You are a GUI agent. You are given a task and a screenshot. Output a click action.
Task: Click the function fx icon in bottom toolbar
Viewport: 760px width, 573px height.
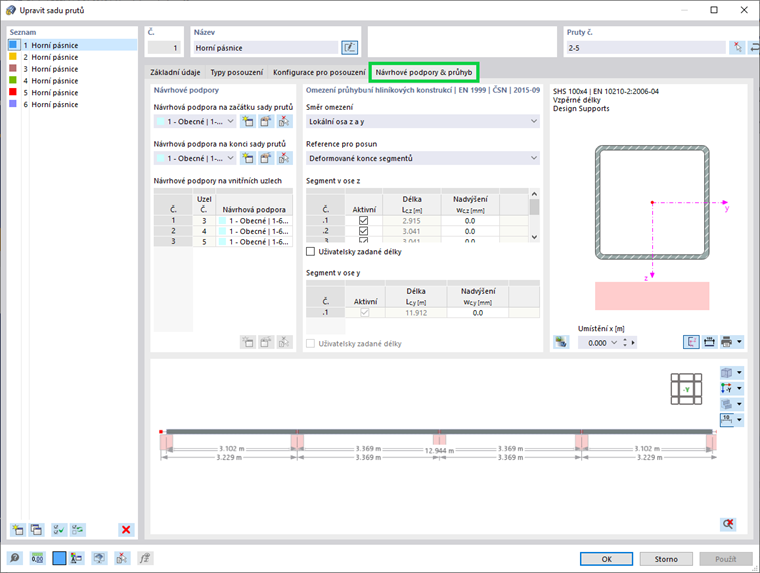(144, 558)
